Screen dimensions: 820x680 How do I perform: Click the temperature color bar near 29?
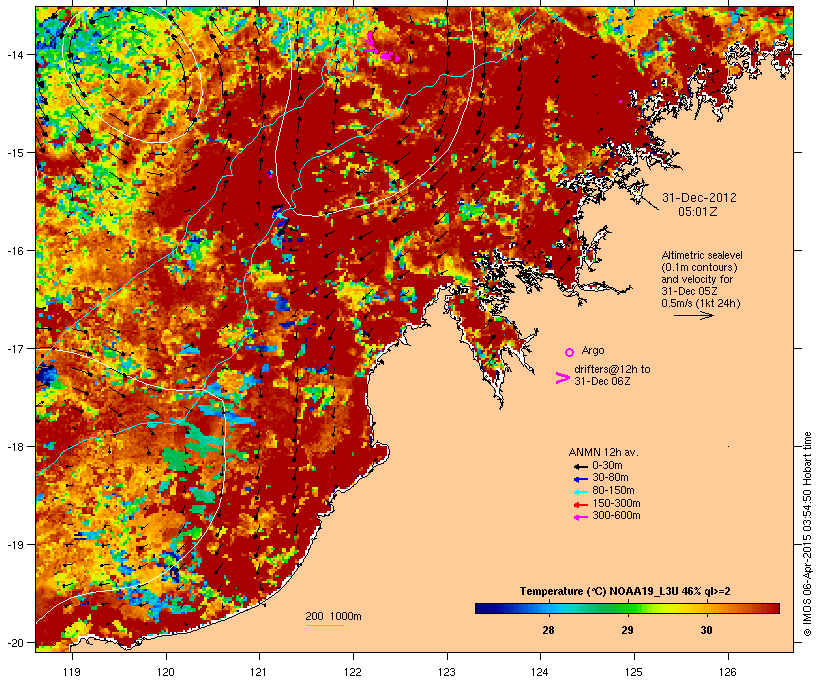(x=627, y=608)
